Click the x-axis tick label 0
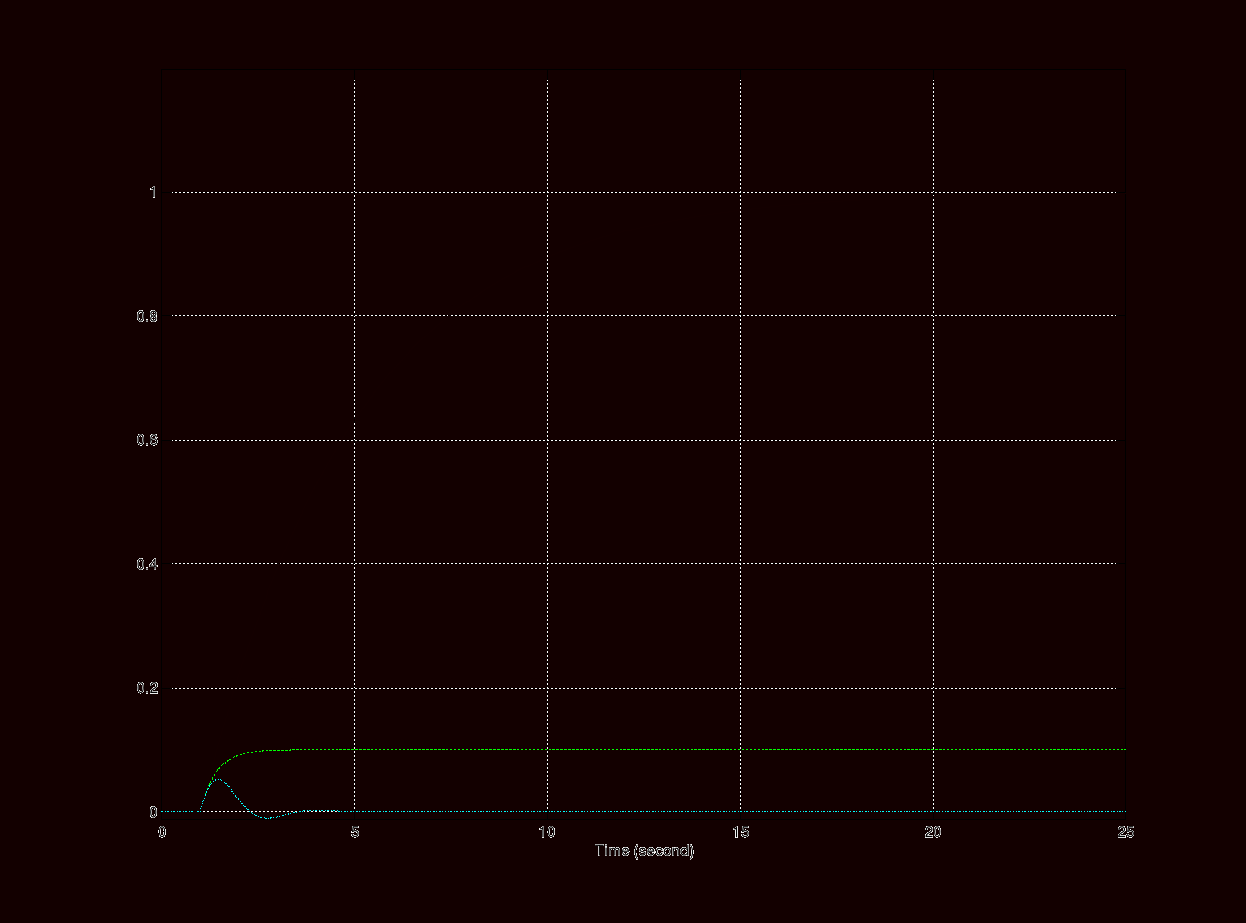The height and width of the screenshot is (923, 1246). 162,832
